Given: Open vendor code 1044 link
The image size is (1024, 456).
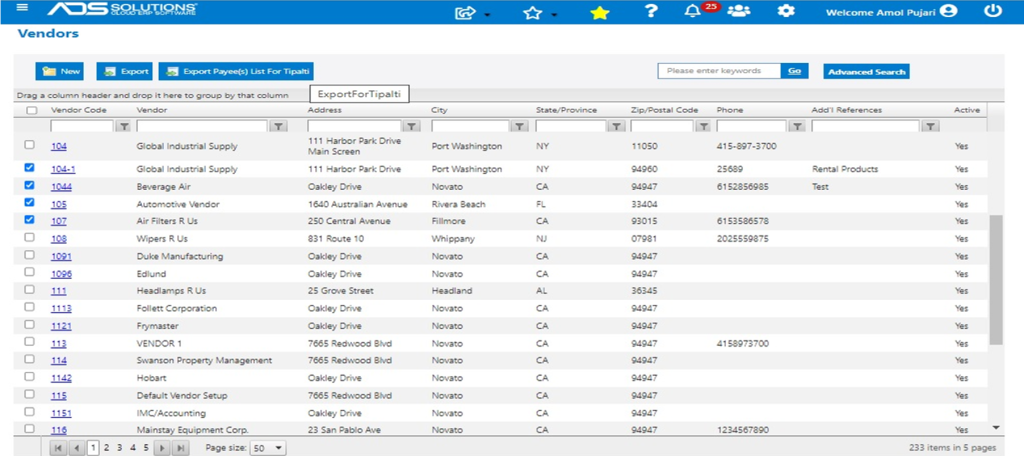Looking at the screenshot, I should pos(61,187).
